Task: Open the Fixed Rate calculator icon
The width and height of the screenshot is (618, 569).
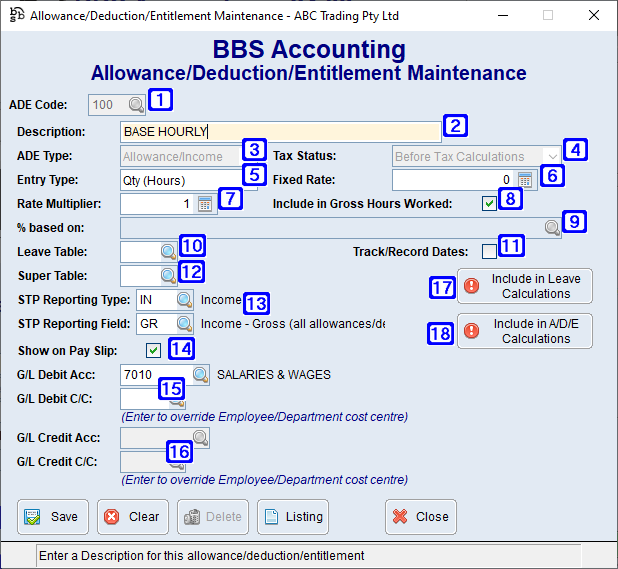Action: (525, 180)
